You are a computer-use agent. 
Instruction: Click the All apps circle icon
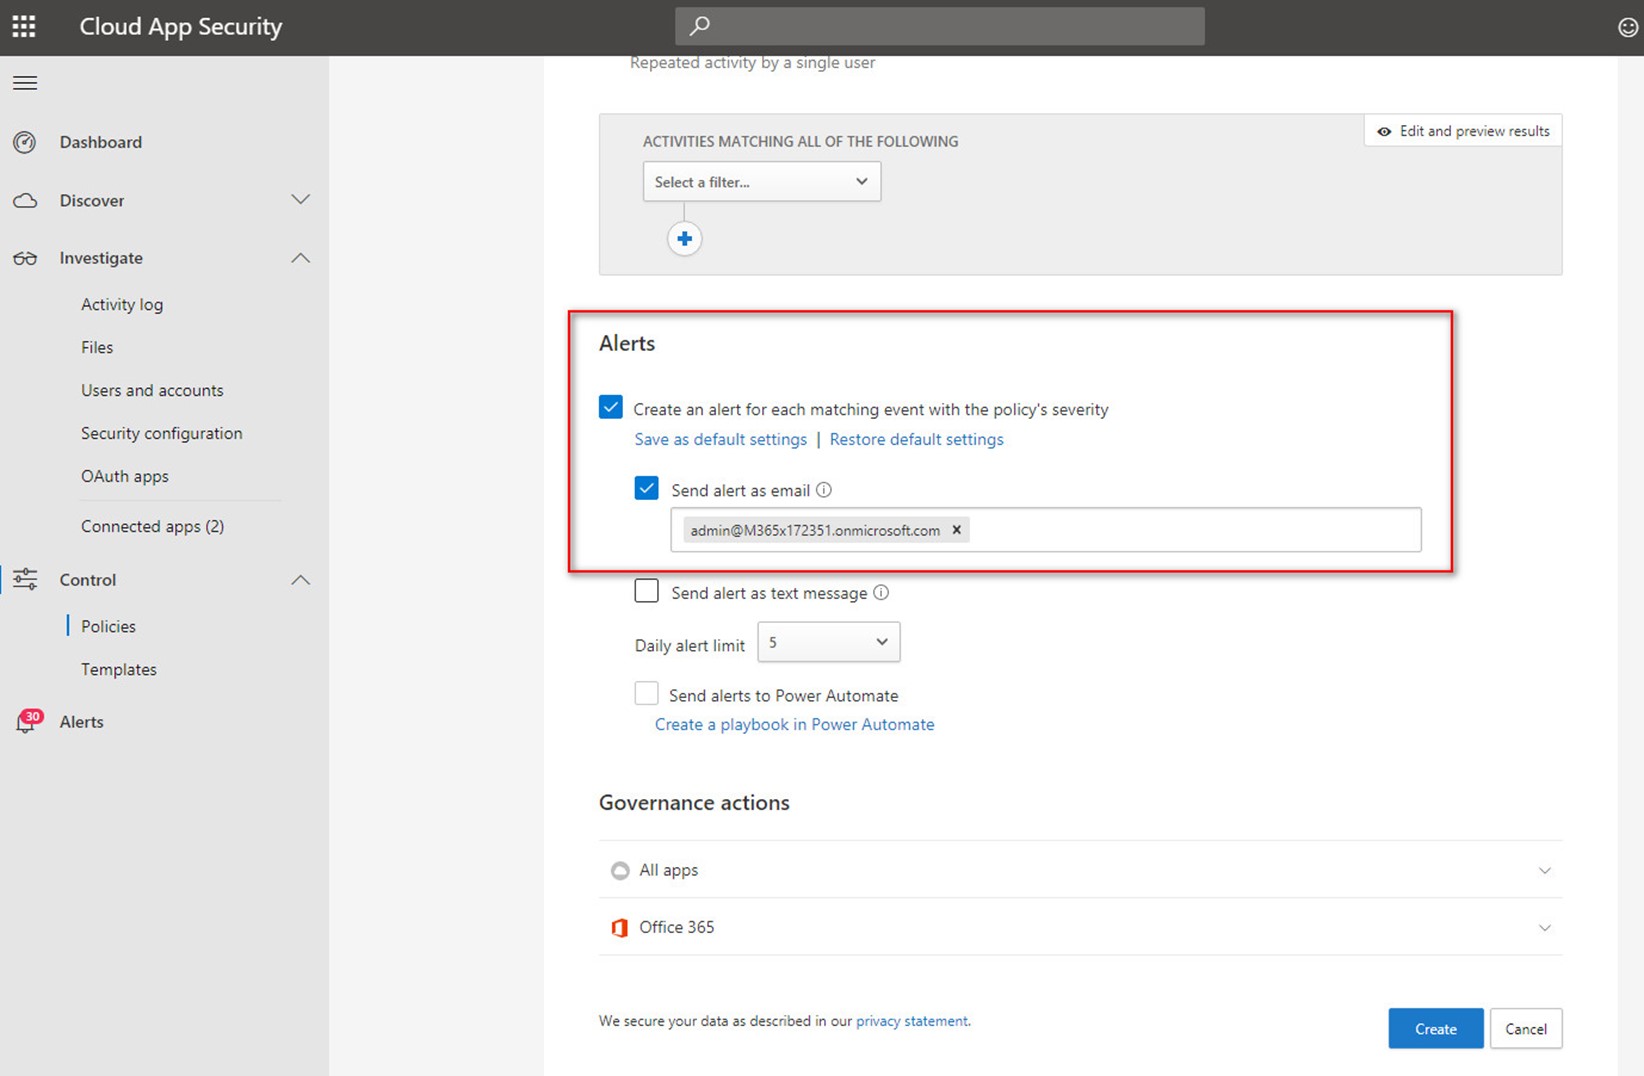click(620, 871)
